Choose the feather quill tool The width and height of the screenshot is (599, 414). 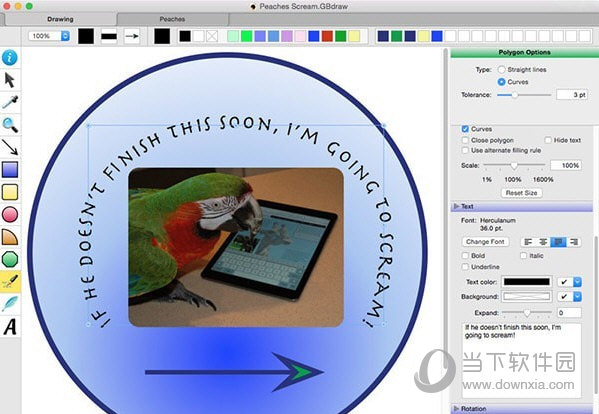point(10,304)
